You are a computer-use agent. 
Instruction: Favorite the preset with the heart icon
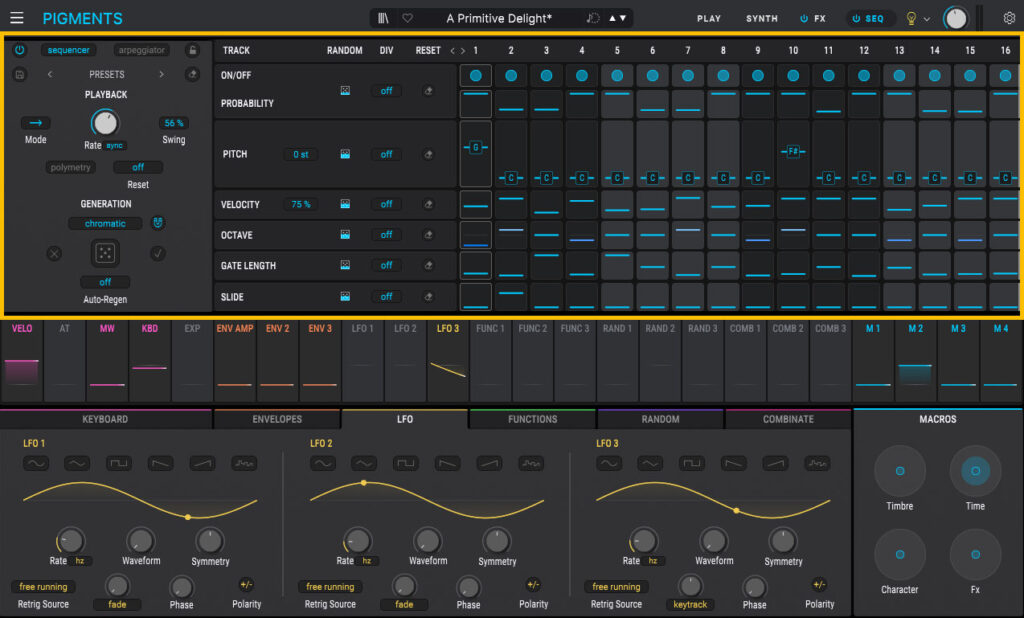pos(408,18)
